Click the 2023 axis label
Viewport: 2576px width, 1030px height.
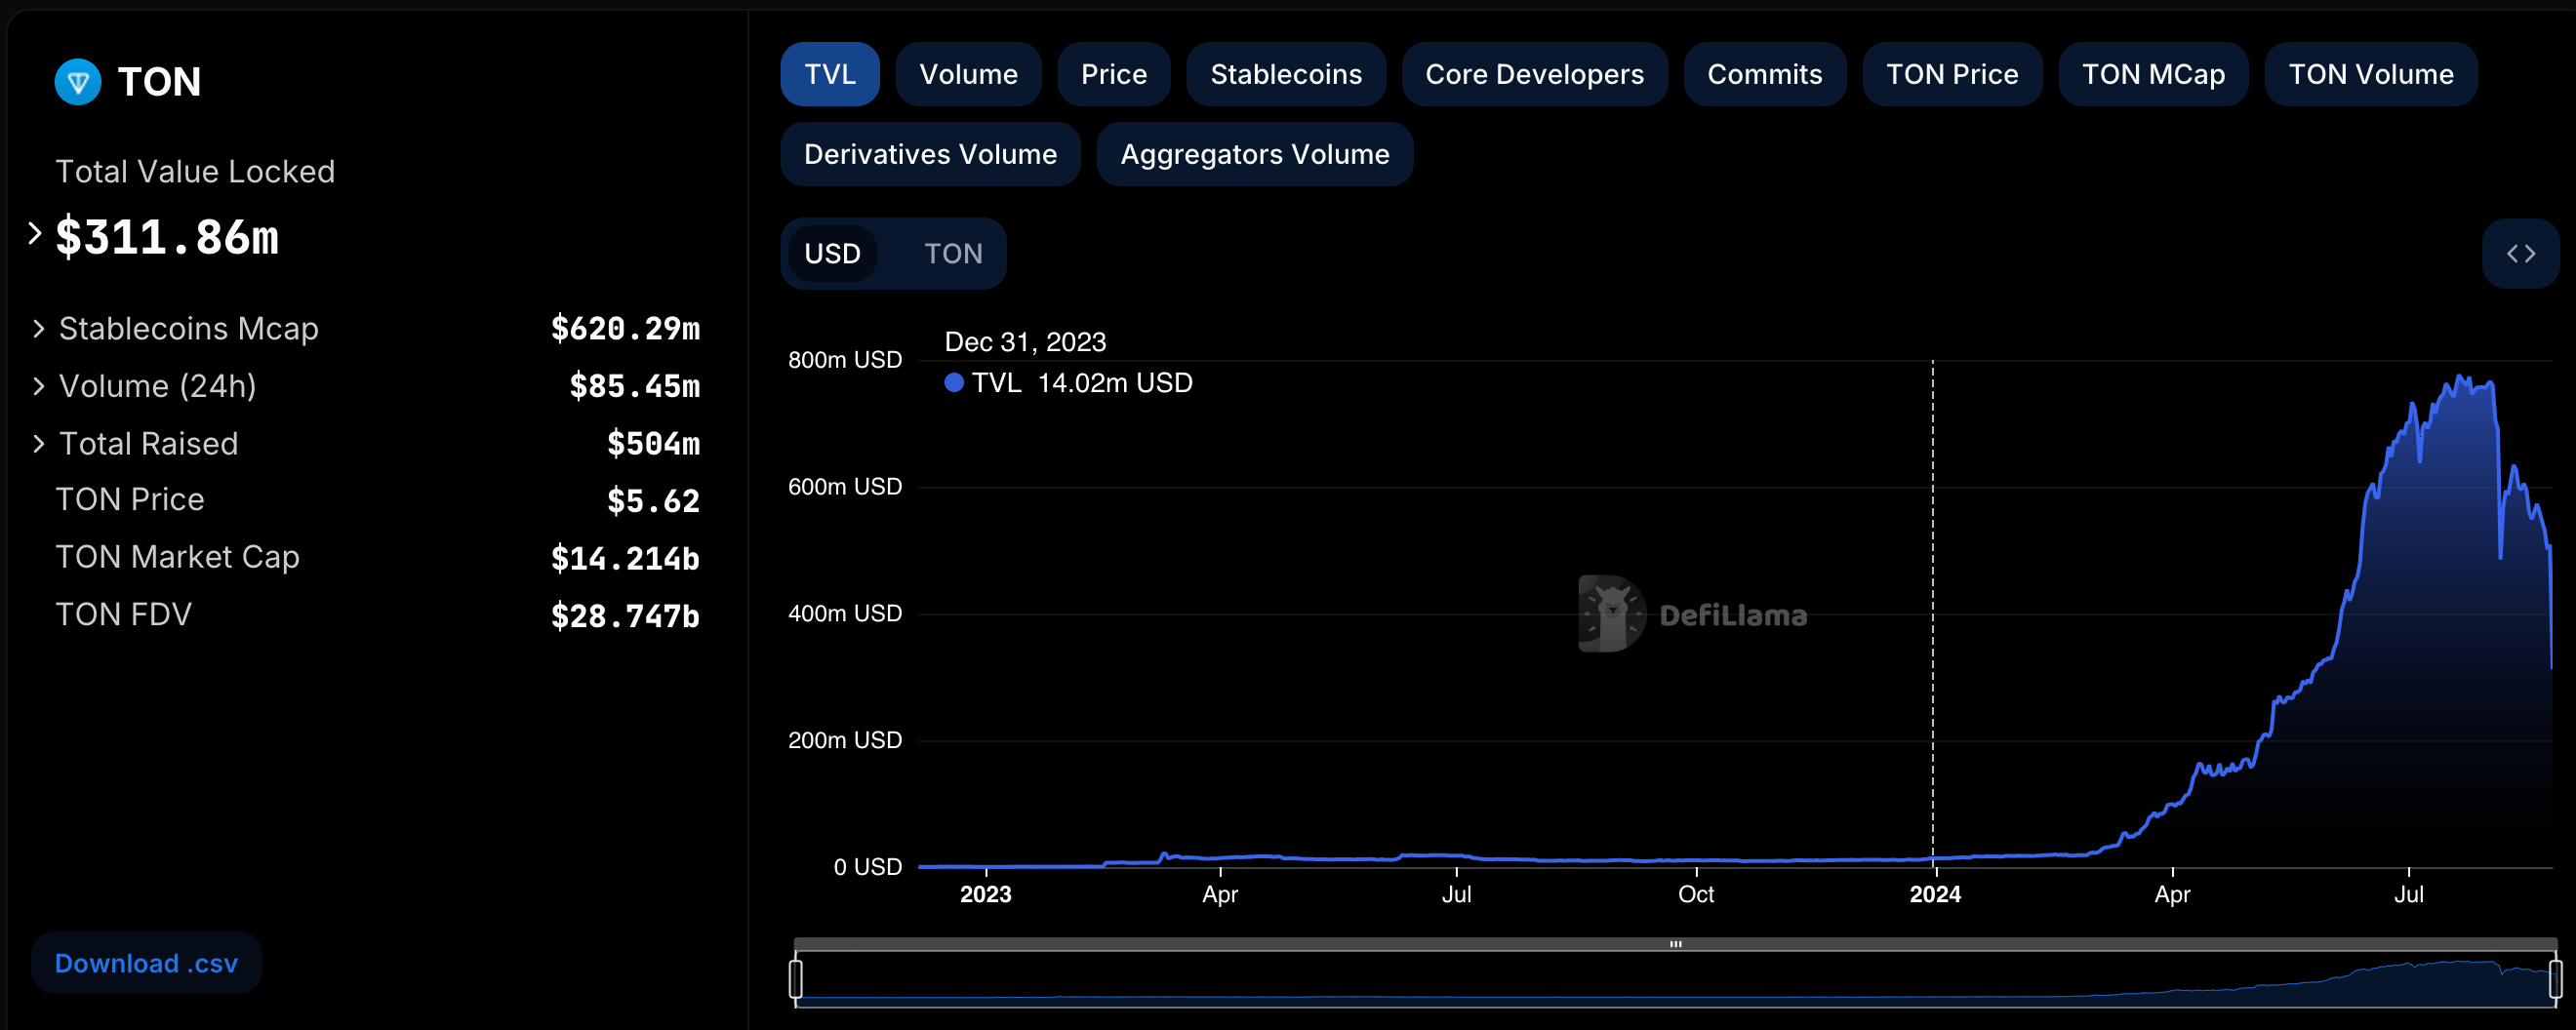[x=985, y=894]
